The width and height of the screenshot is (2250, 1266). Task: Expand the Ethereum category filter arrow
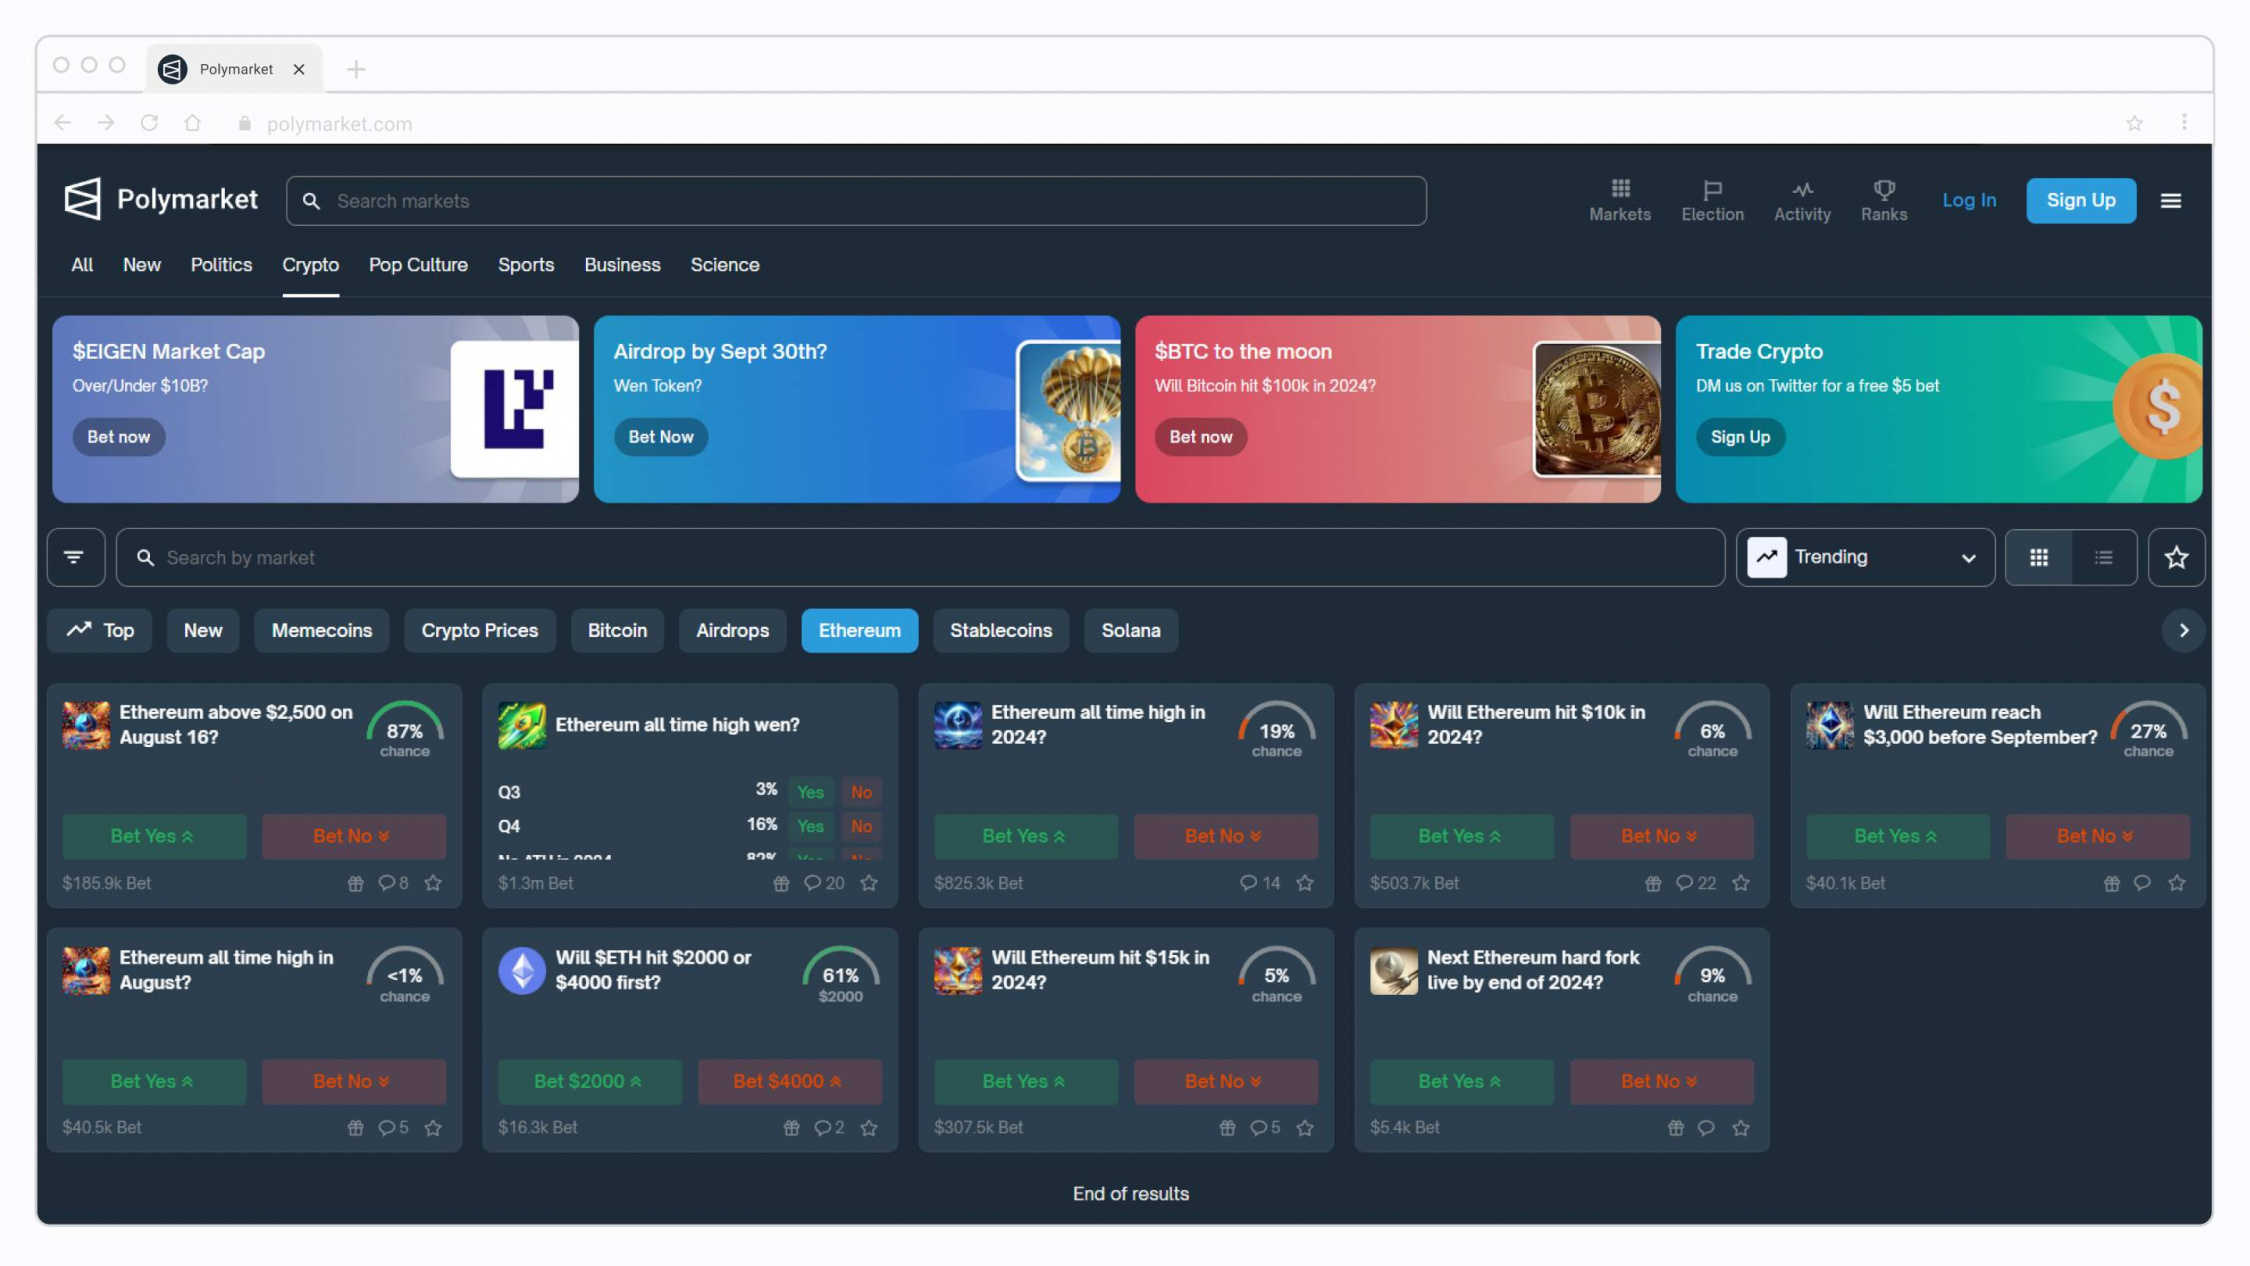tap(2185, 631)
